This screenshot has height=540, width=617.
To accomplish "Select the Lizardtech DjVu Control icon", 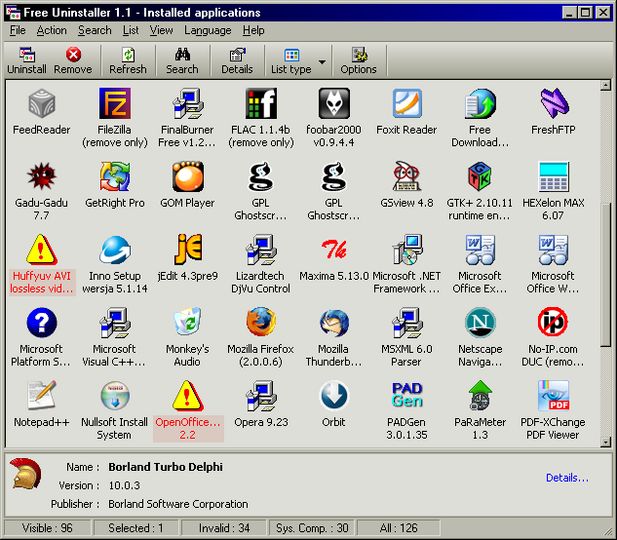I will [x=261, y=250].
